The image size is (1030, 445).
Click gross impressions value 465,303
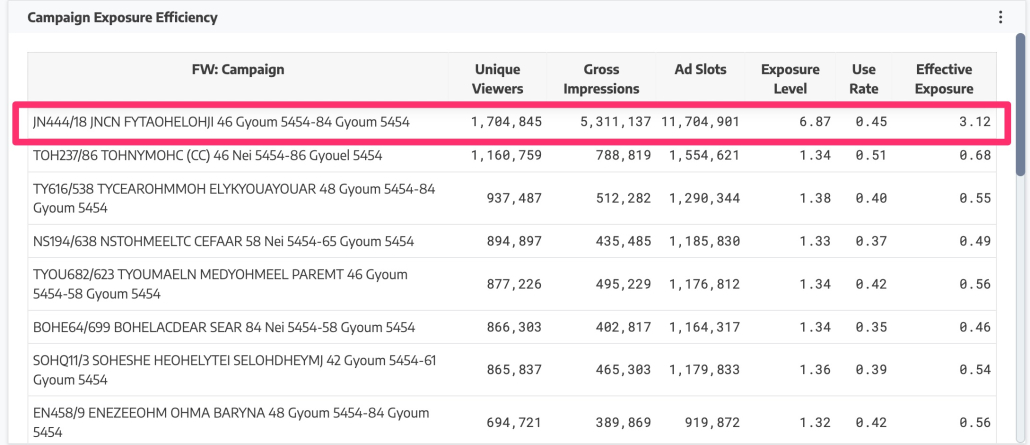(x=621, y=369)
